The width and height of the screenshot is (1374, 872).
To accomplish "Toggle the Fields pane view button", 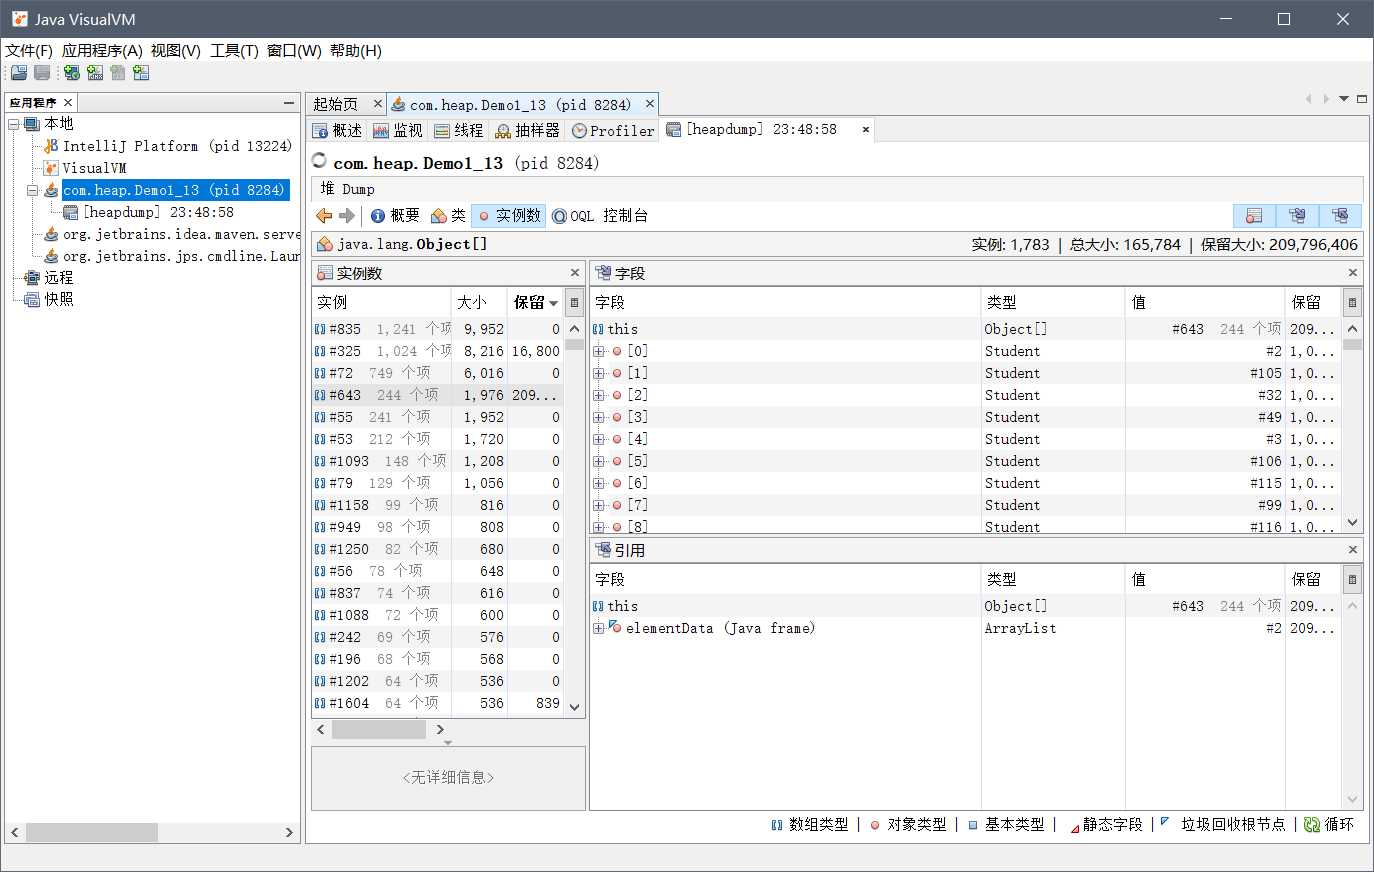I will click(x=1297, y=215).
